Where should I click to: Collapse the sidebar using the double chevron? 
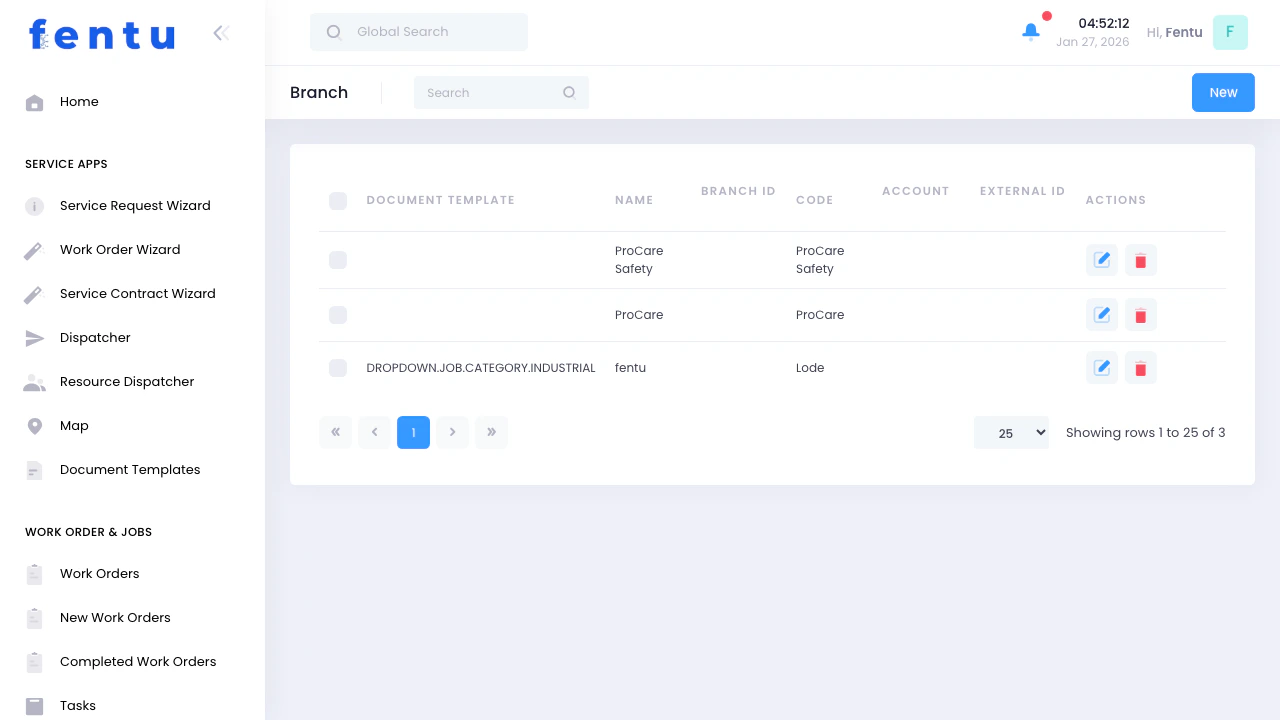[x=220, y=32]
